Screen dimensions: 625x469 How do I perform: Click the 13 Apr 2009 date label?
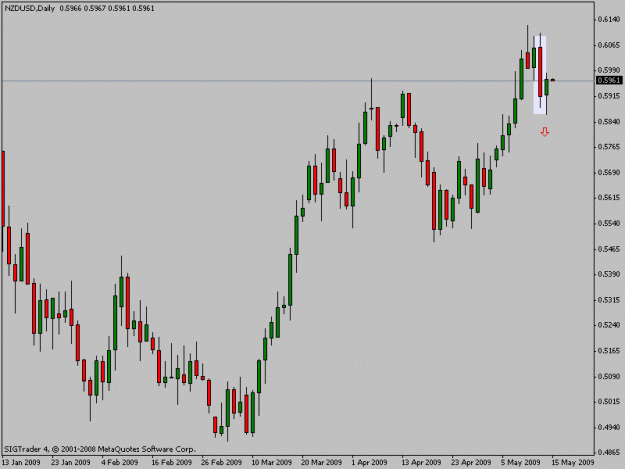(x=421, y=463)
